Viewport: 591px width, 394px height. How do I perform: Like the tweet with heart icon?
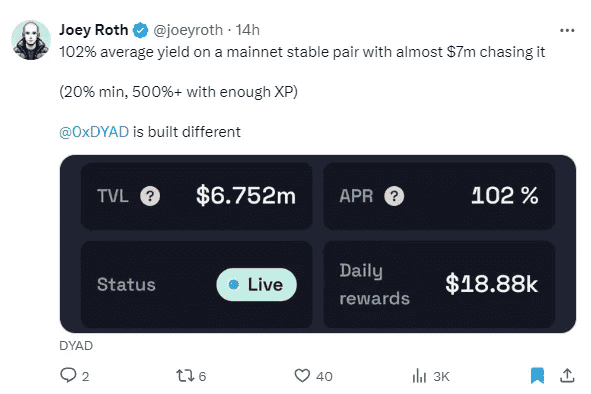pyautogui.click(x=302, y=376)
